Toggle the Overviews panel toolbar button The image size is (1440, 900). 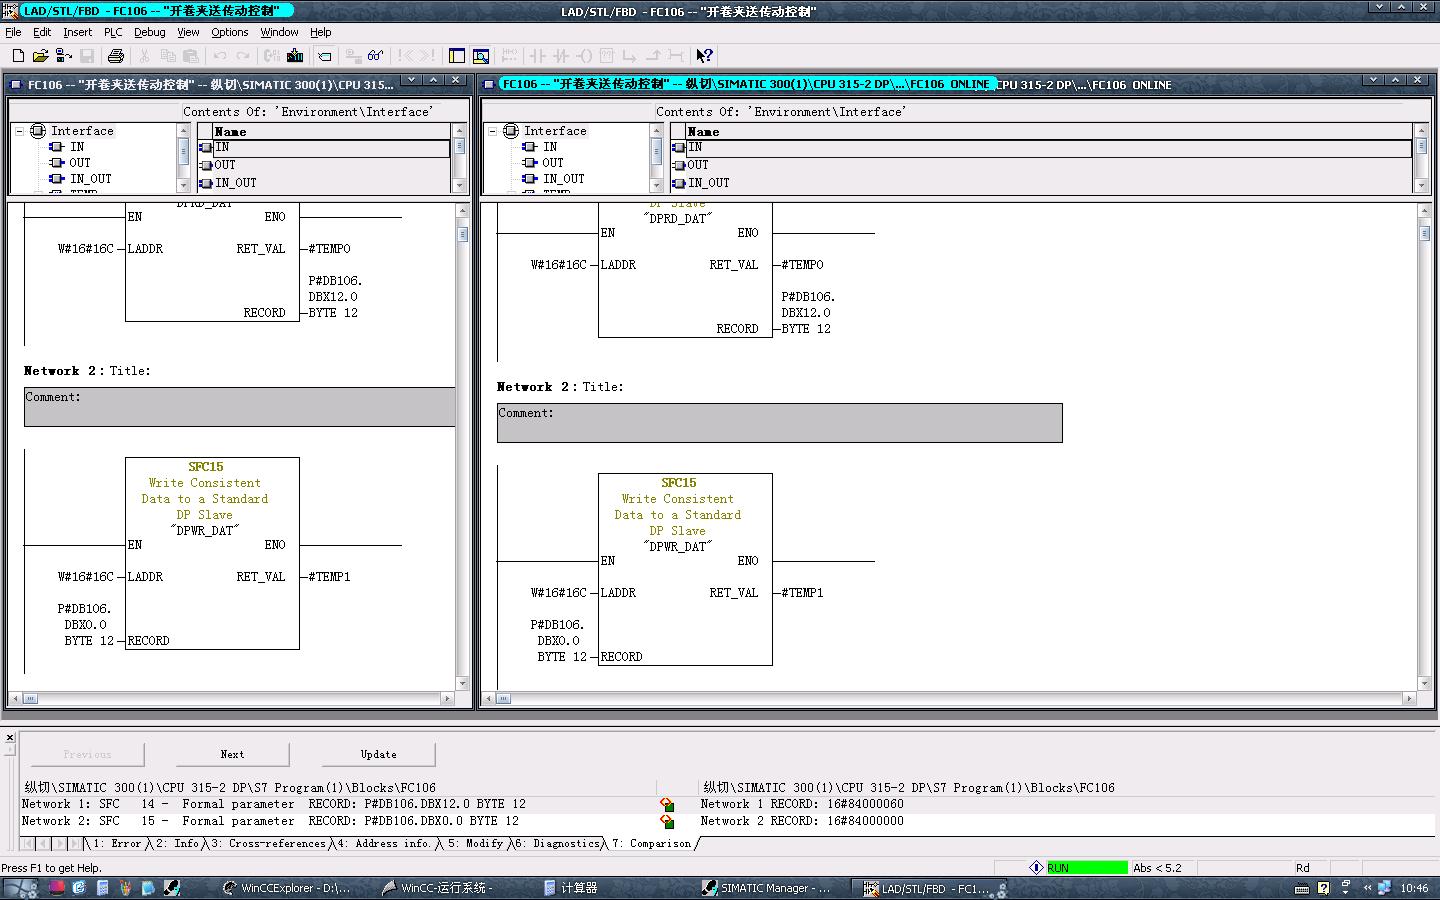point(457,56)
